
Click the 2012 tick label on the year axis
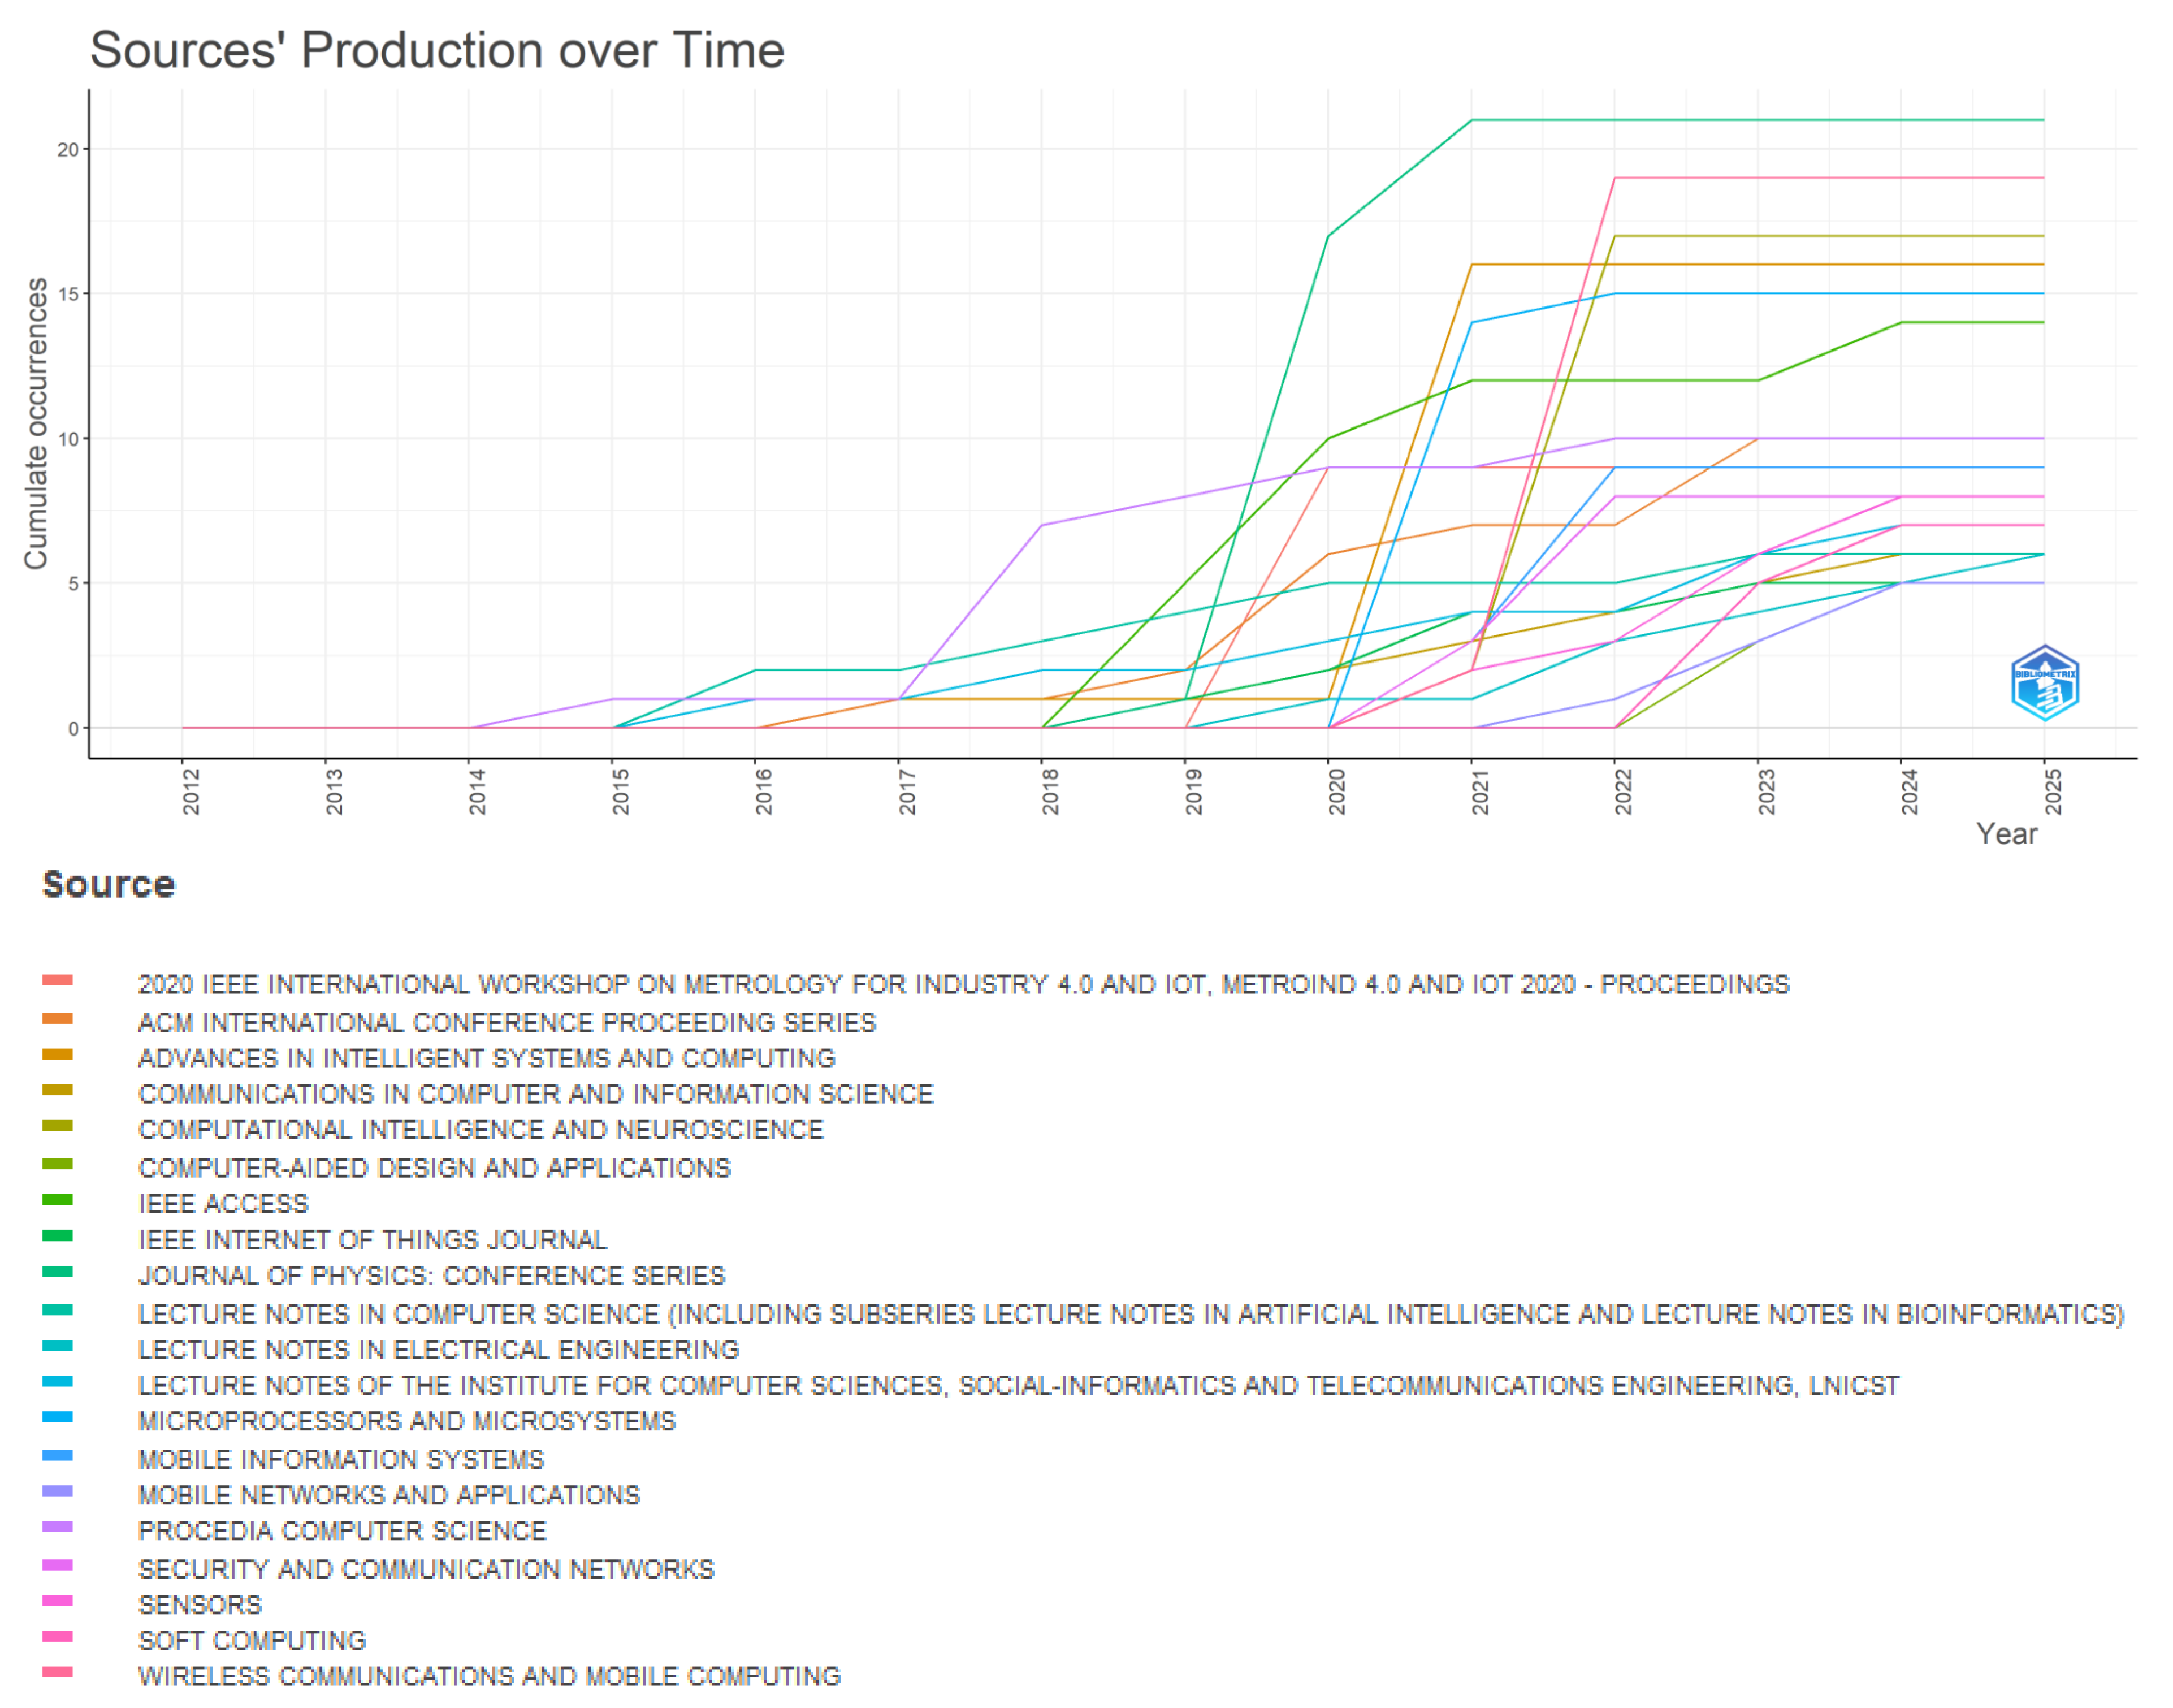[191, 792]
